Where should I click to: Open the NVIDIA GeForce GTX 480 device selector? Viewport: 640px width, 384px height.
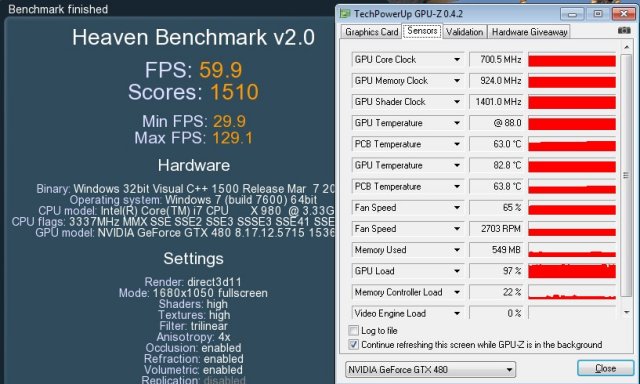click(x=430, y=370)
